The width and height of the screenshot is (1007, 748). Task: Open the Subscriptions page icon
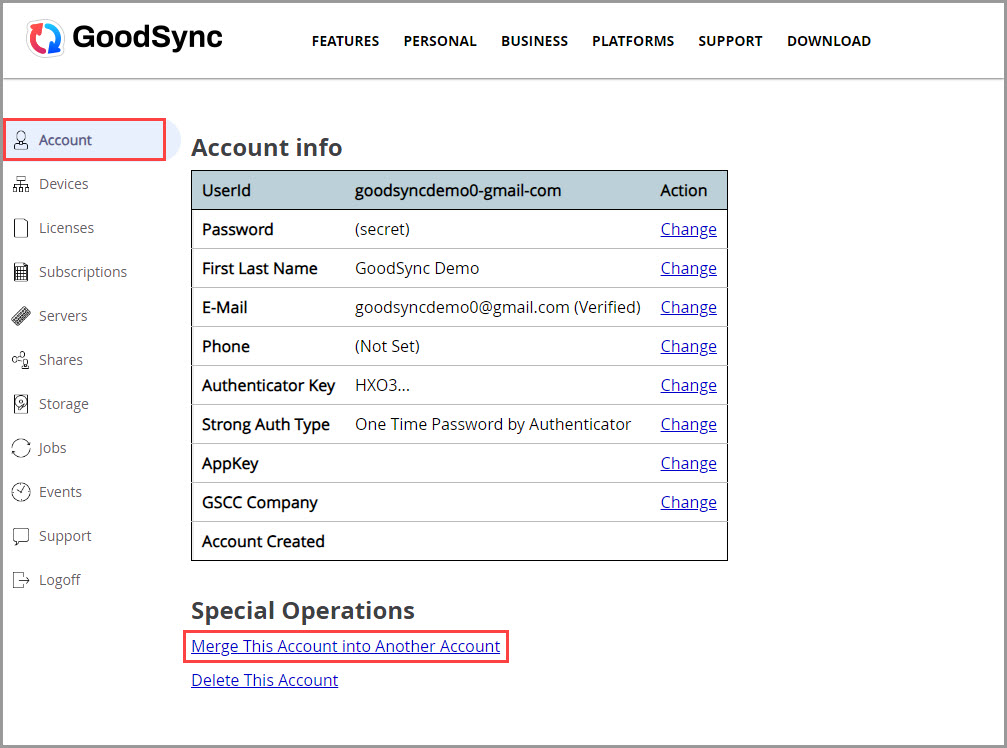click(x=22, y=271)
